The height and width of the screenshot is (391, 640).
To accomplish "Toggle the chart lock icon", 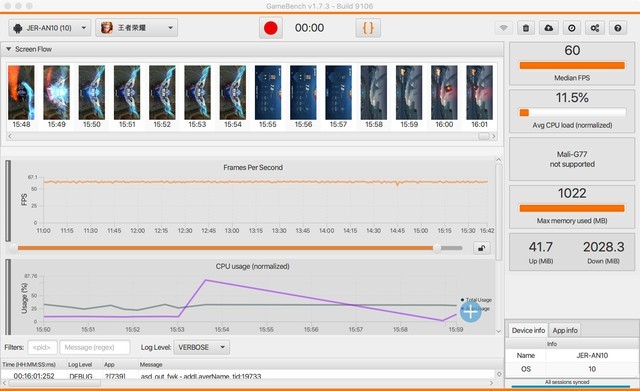I will click(482, 248).
